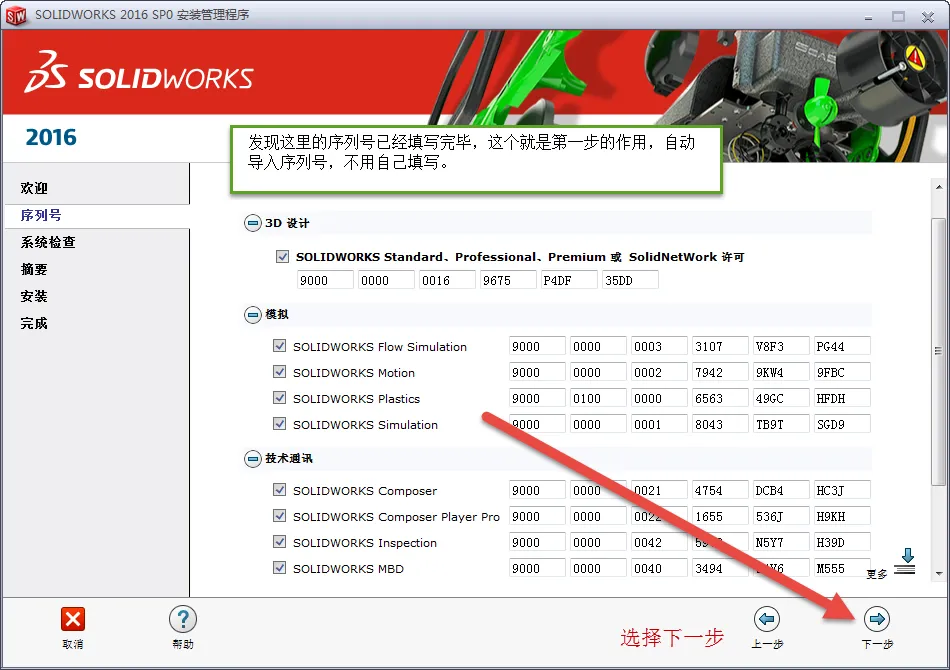Screen dimensions: 950x670
Task: Select 完成 in the sidebar
Action: [x=34, y=323]
